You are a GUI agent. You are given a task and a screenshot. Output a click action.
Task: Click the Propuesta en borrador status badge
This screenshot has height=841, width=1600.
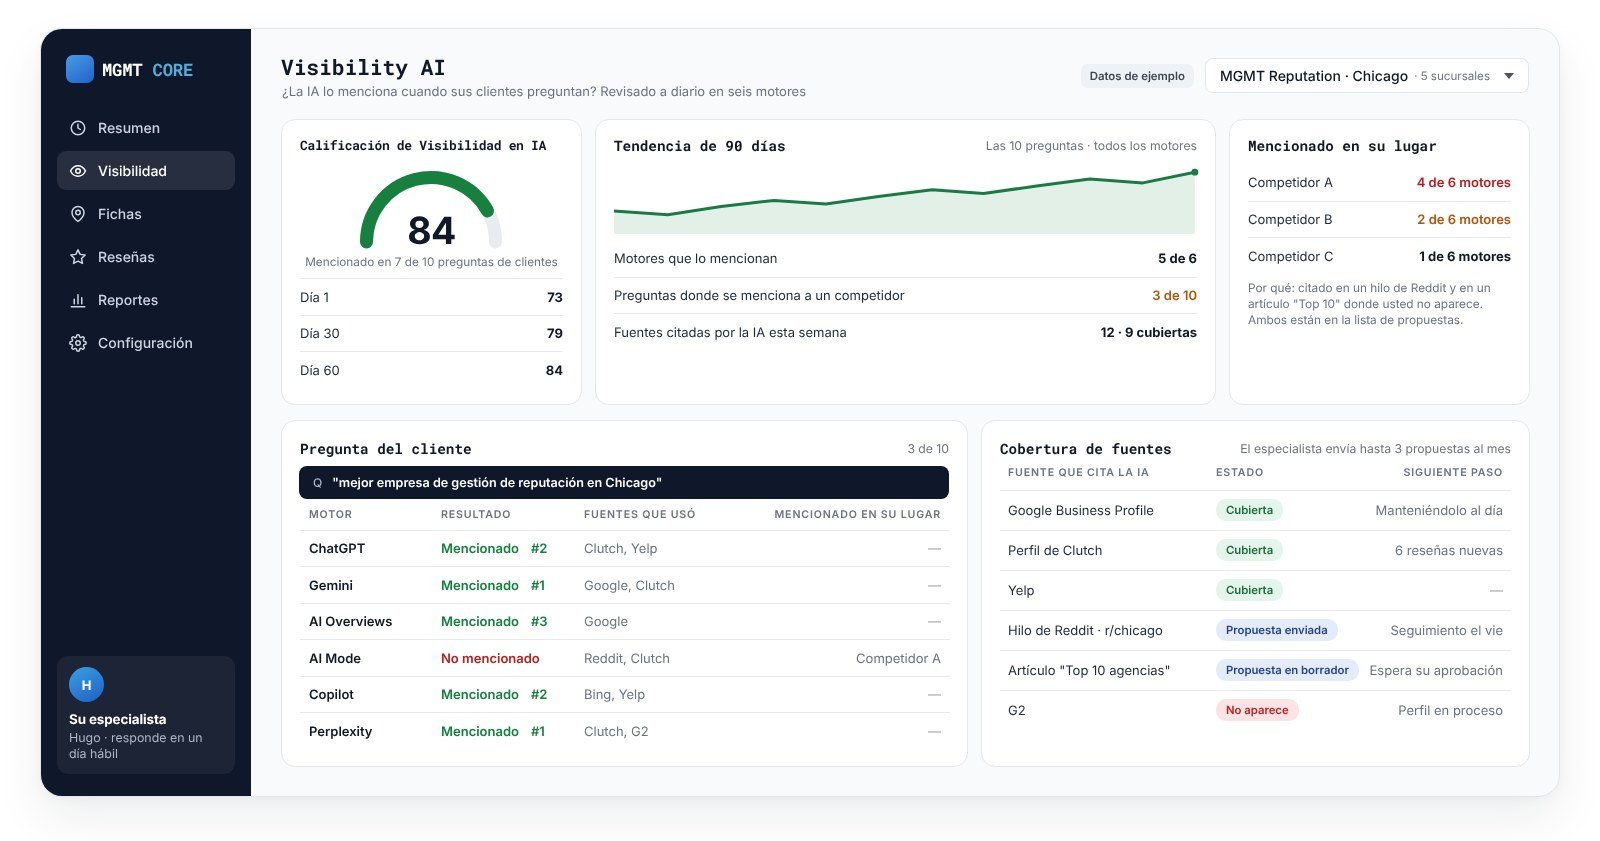click(x=1287, y=670)
